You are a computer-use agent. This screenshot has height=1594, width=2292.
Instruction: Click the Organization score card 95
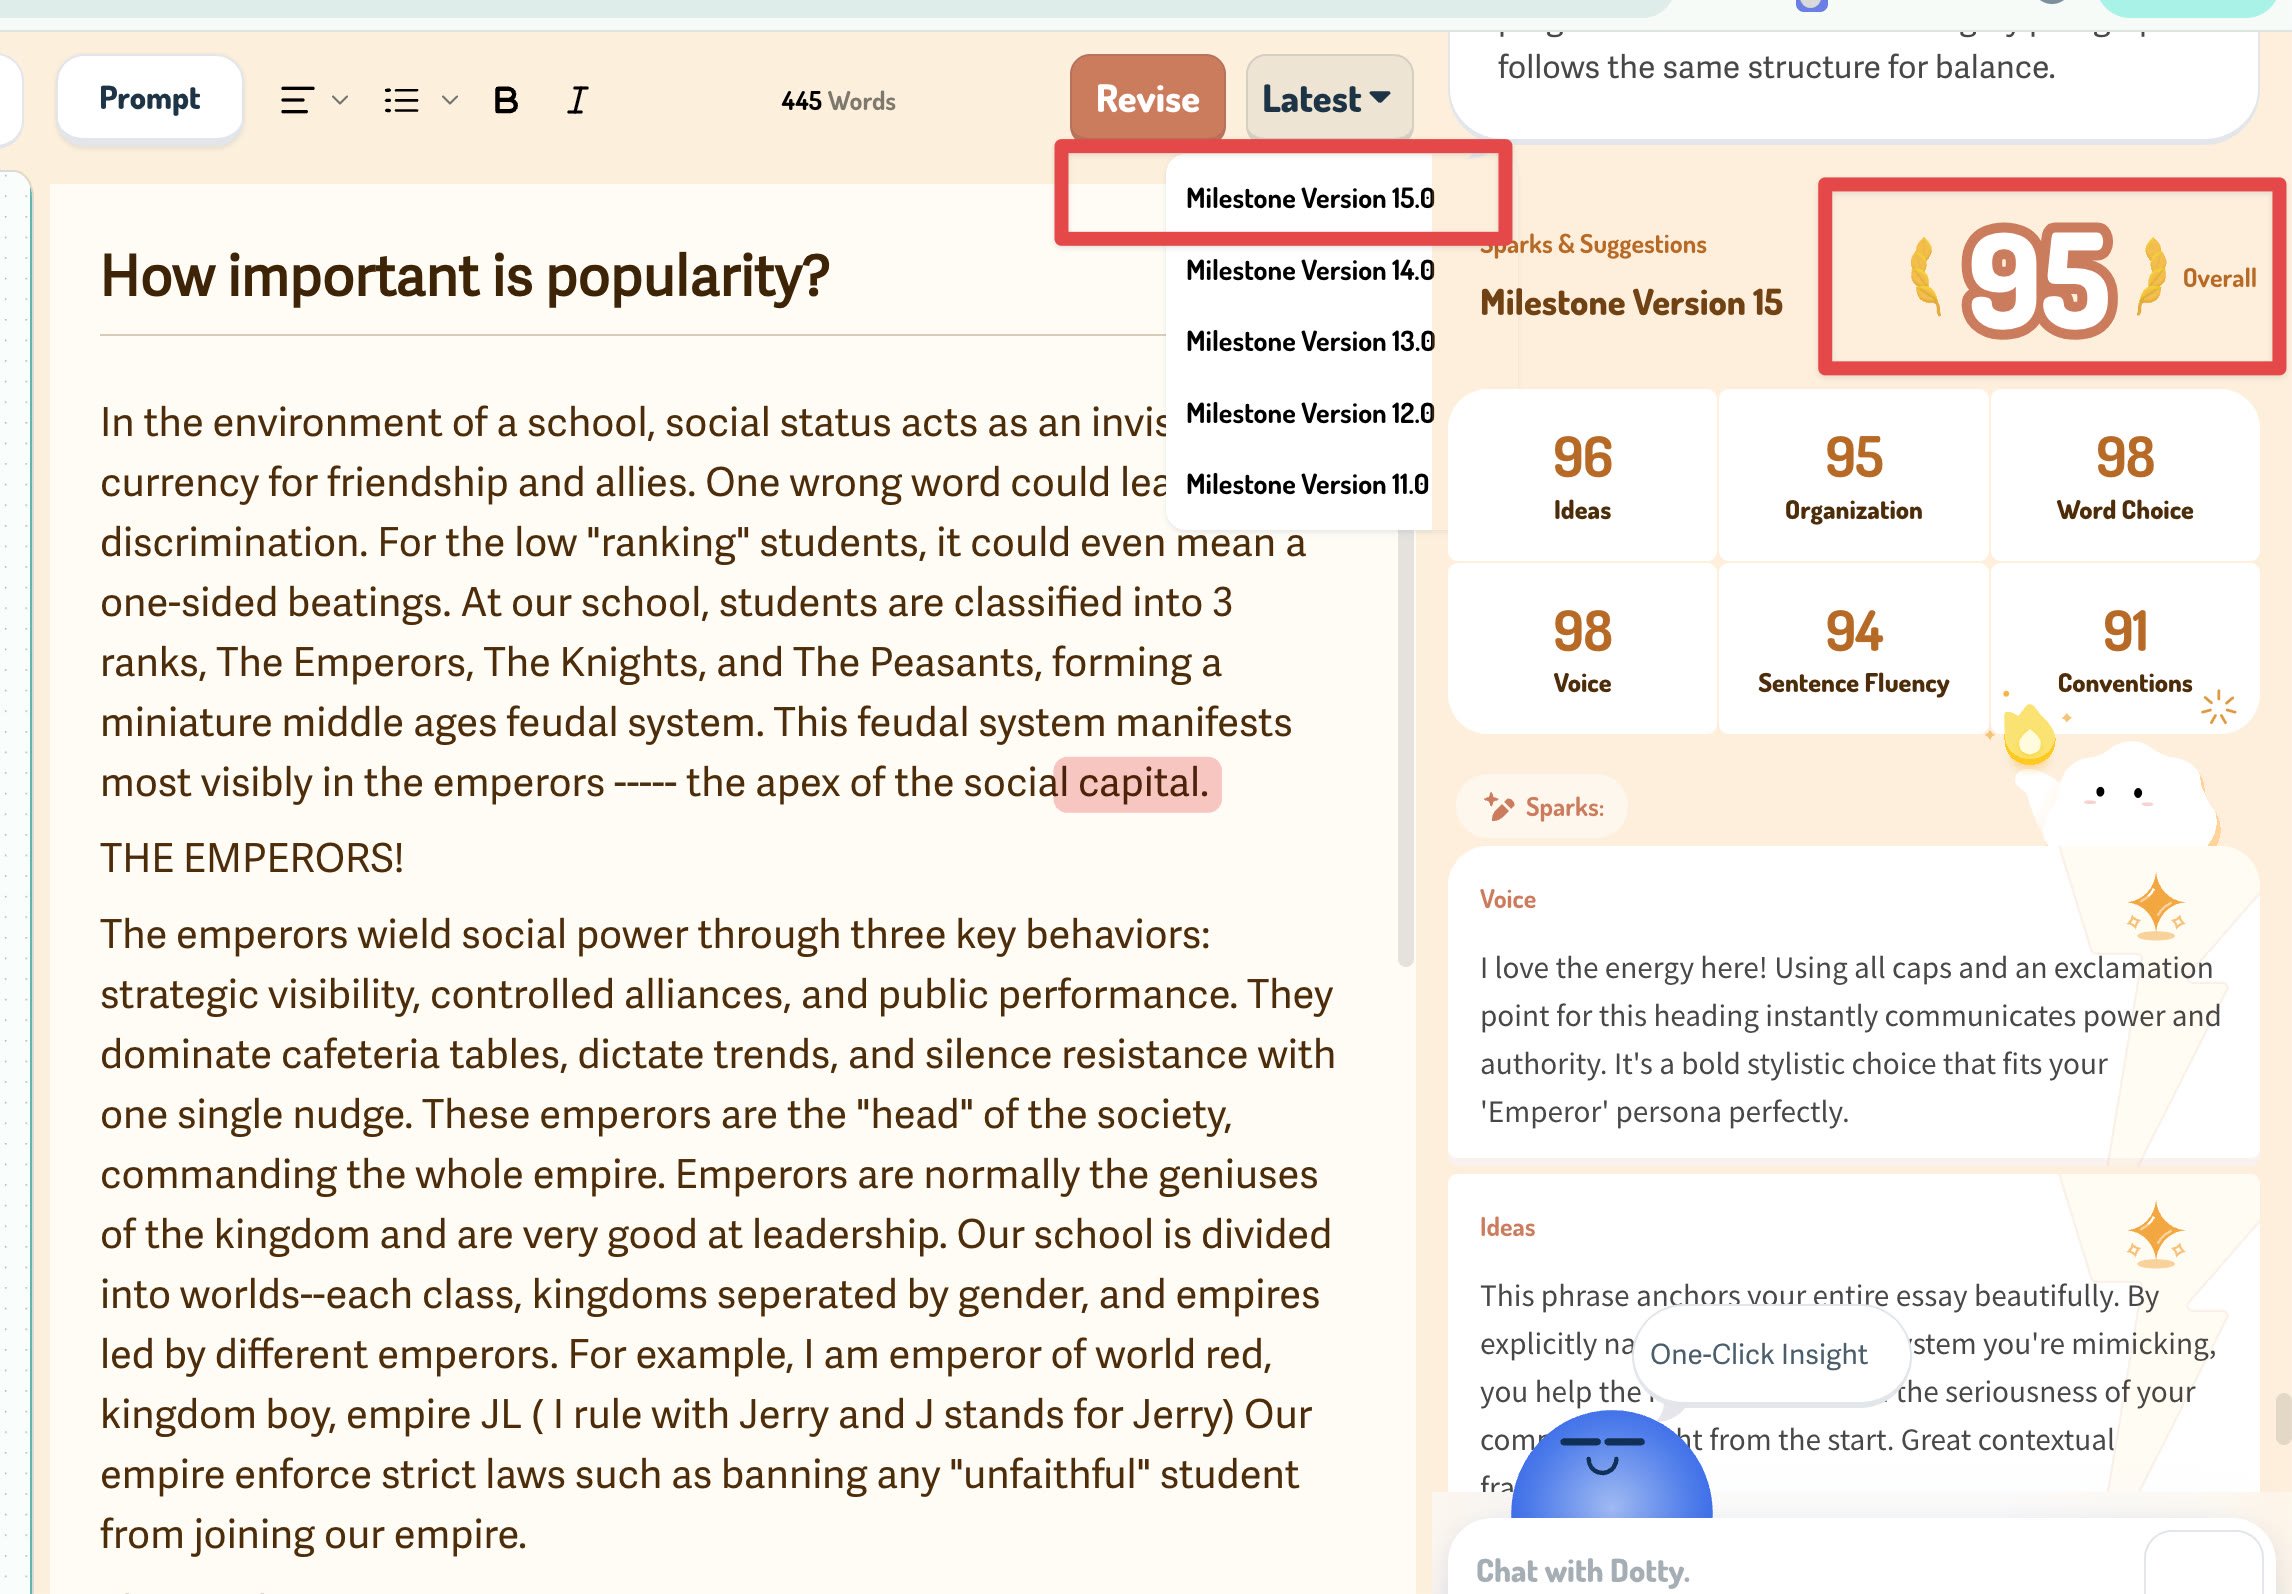1854,475
